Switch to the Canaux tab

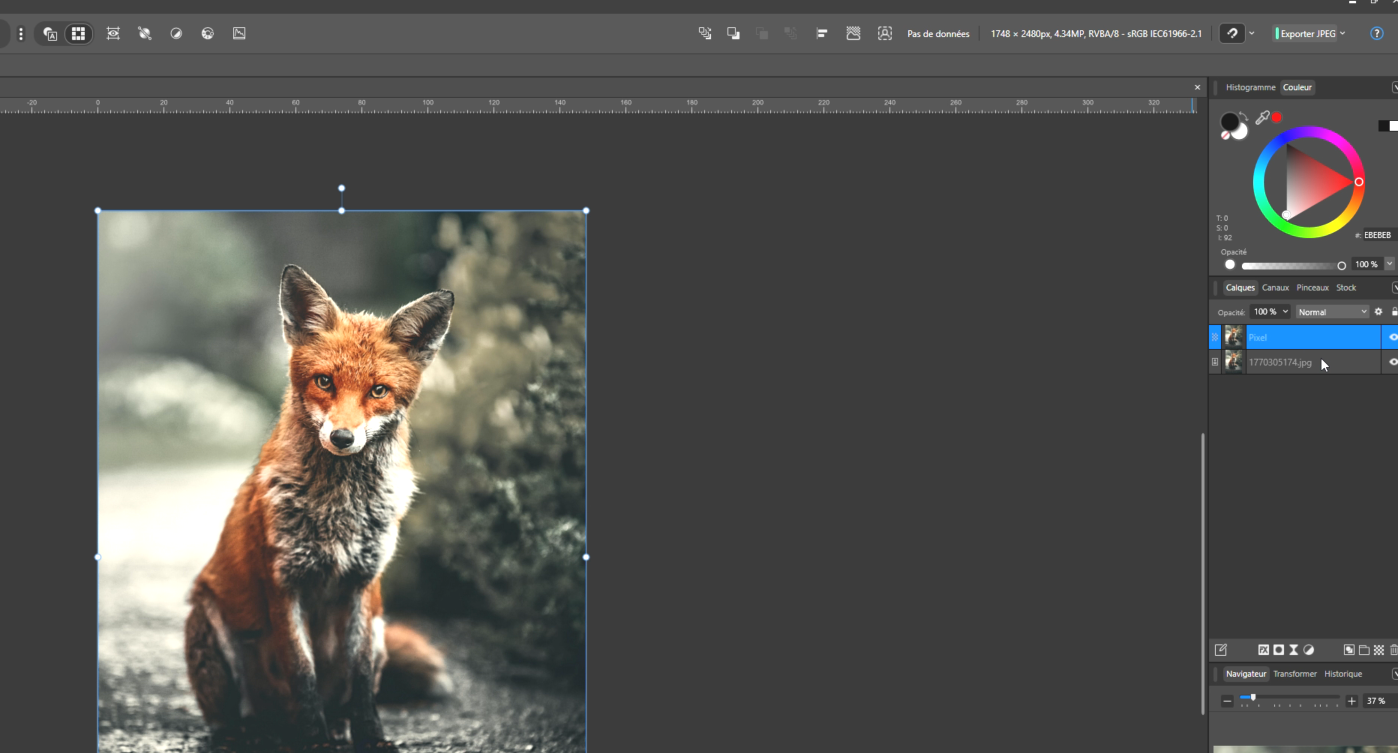(1275, 288)
